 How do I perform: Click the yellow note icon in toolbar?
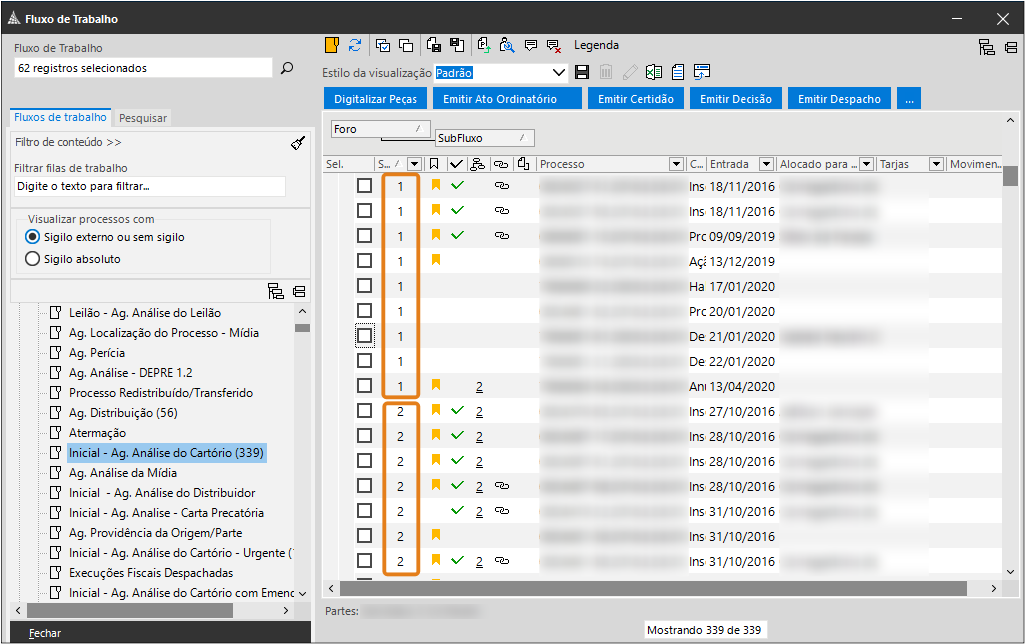[332, 45]
